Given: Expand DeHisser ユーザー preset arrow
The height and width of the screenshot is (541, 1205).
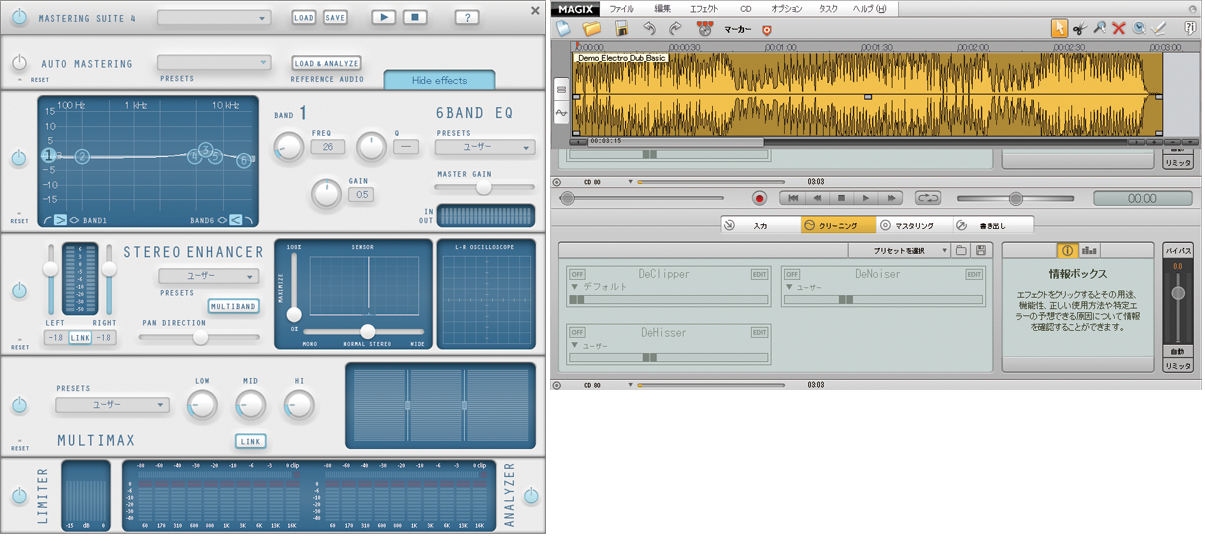Looking at the screenshot, I should (x=573, y=345).
